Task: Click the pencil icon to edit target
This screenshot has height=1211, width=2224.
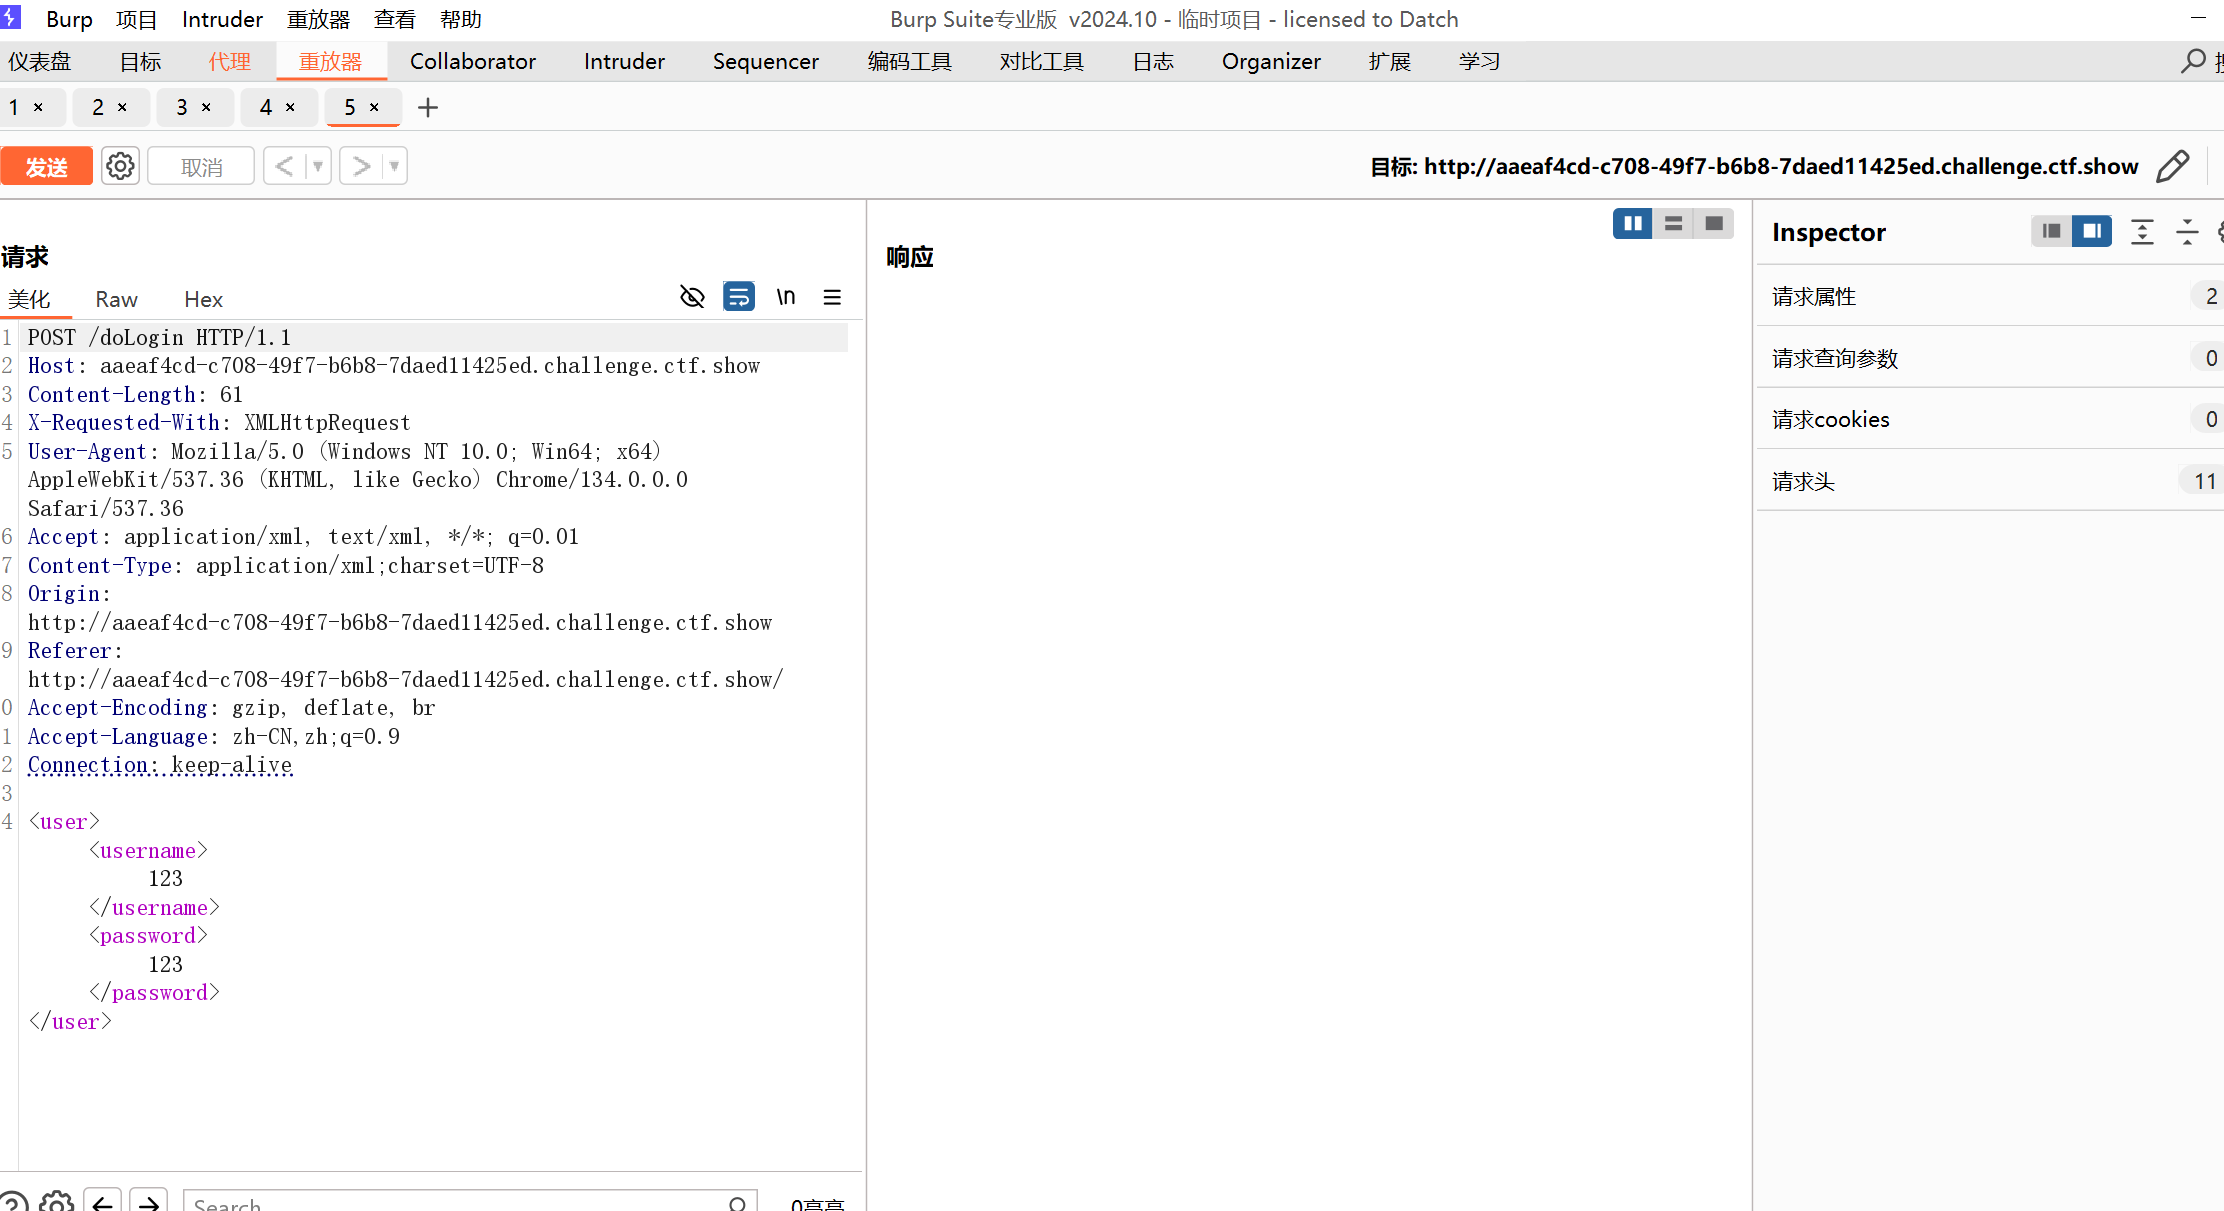Action: pyautogui.click(x=2172, y=166)
